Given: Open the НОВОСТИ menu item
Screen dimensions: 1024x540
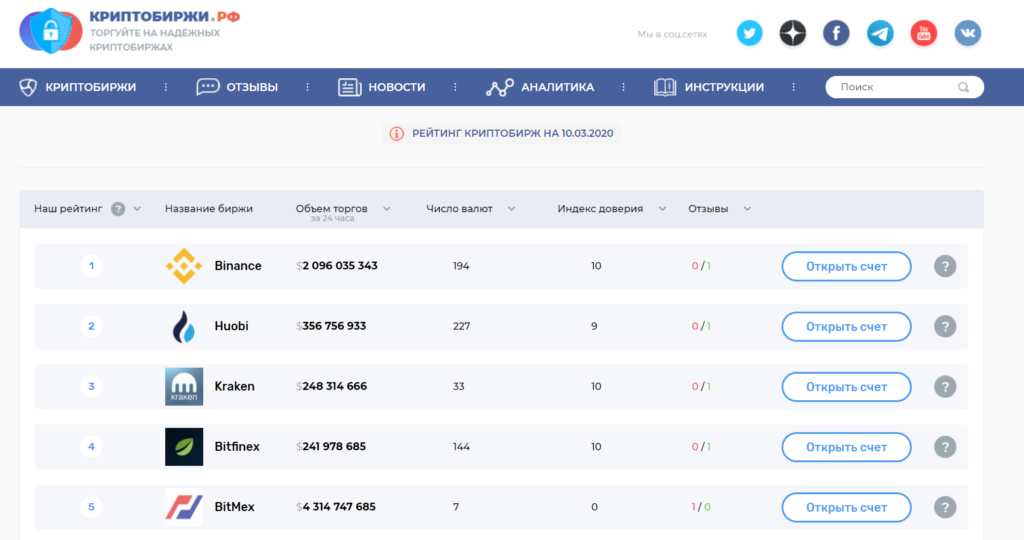Looking at the screenshot, I should 397,87.
